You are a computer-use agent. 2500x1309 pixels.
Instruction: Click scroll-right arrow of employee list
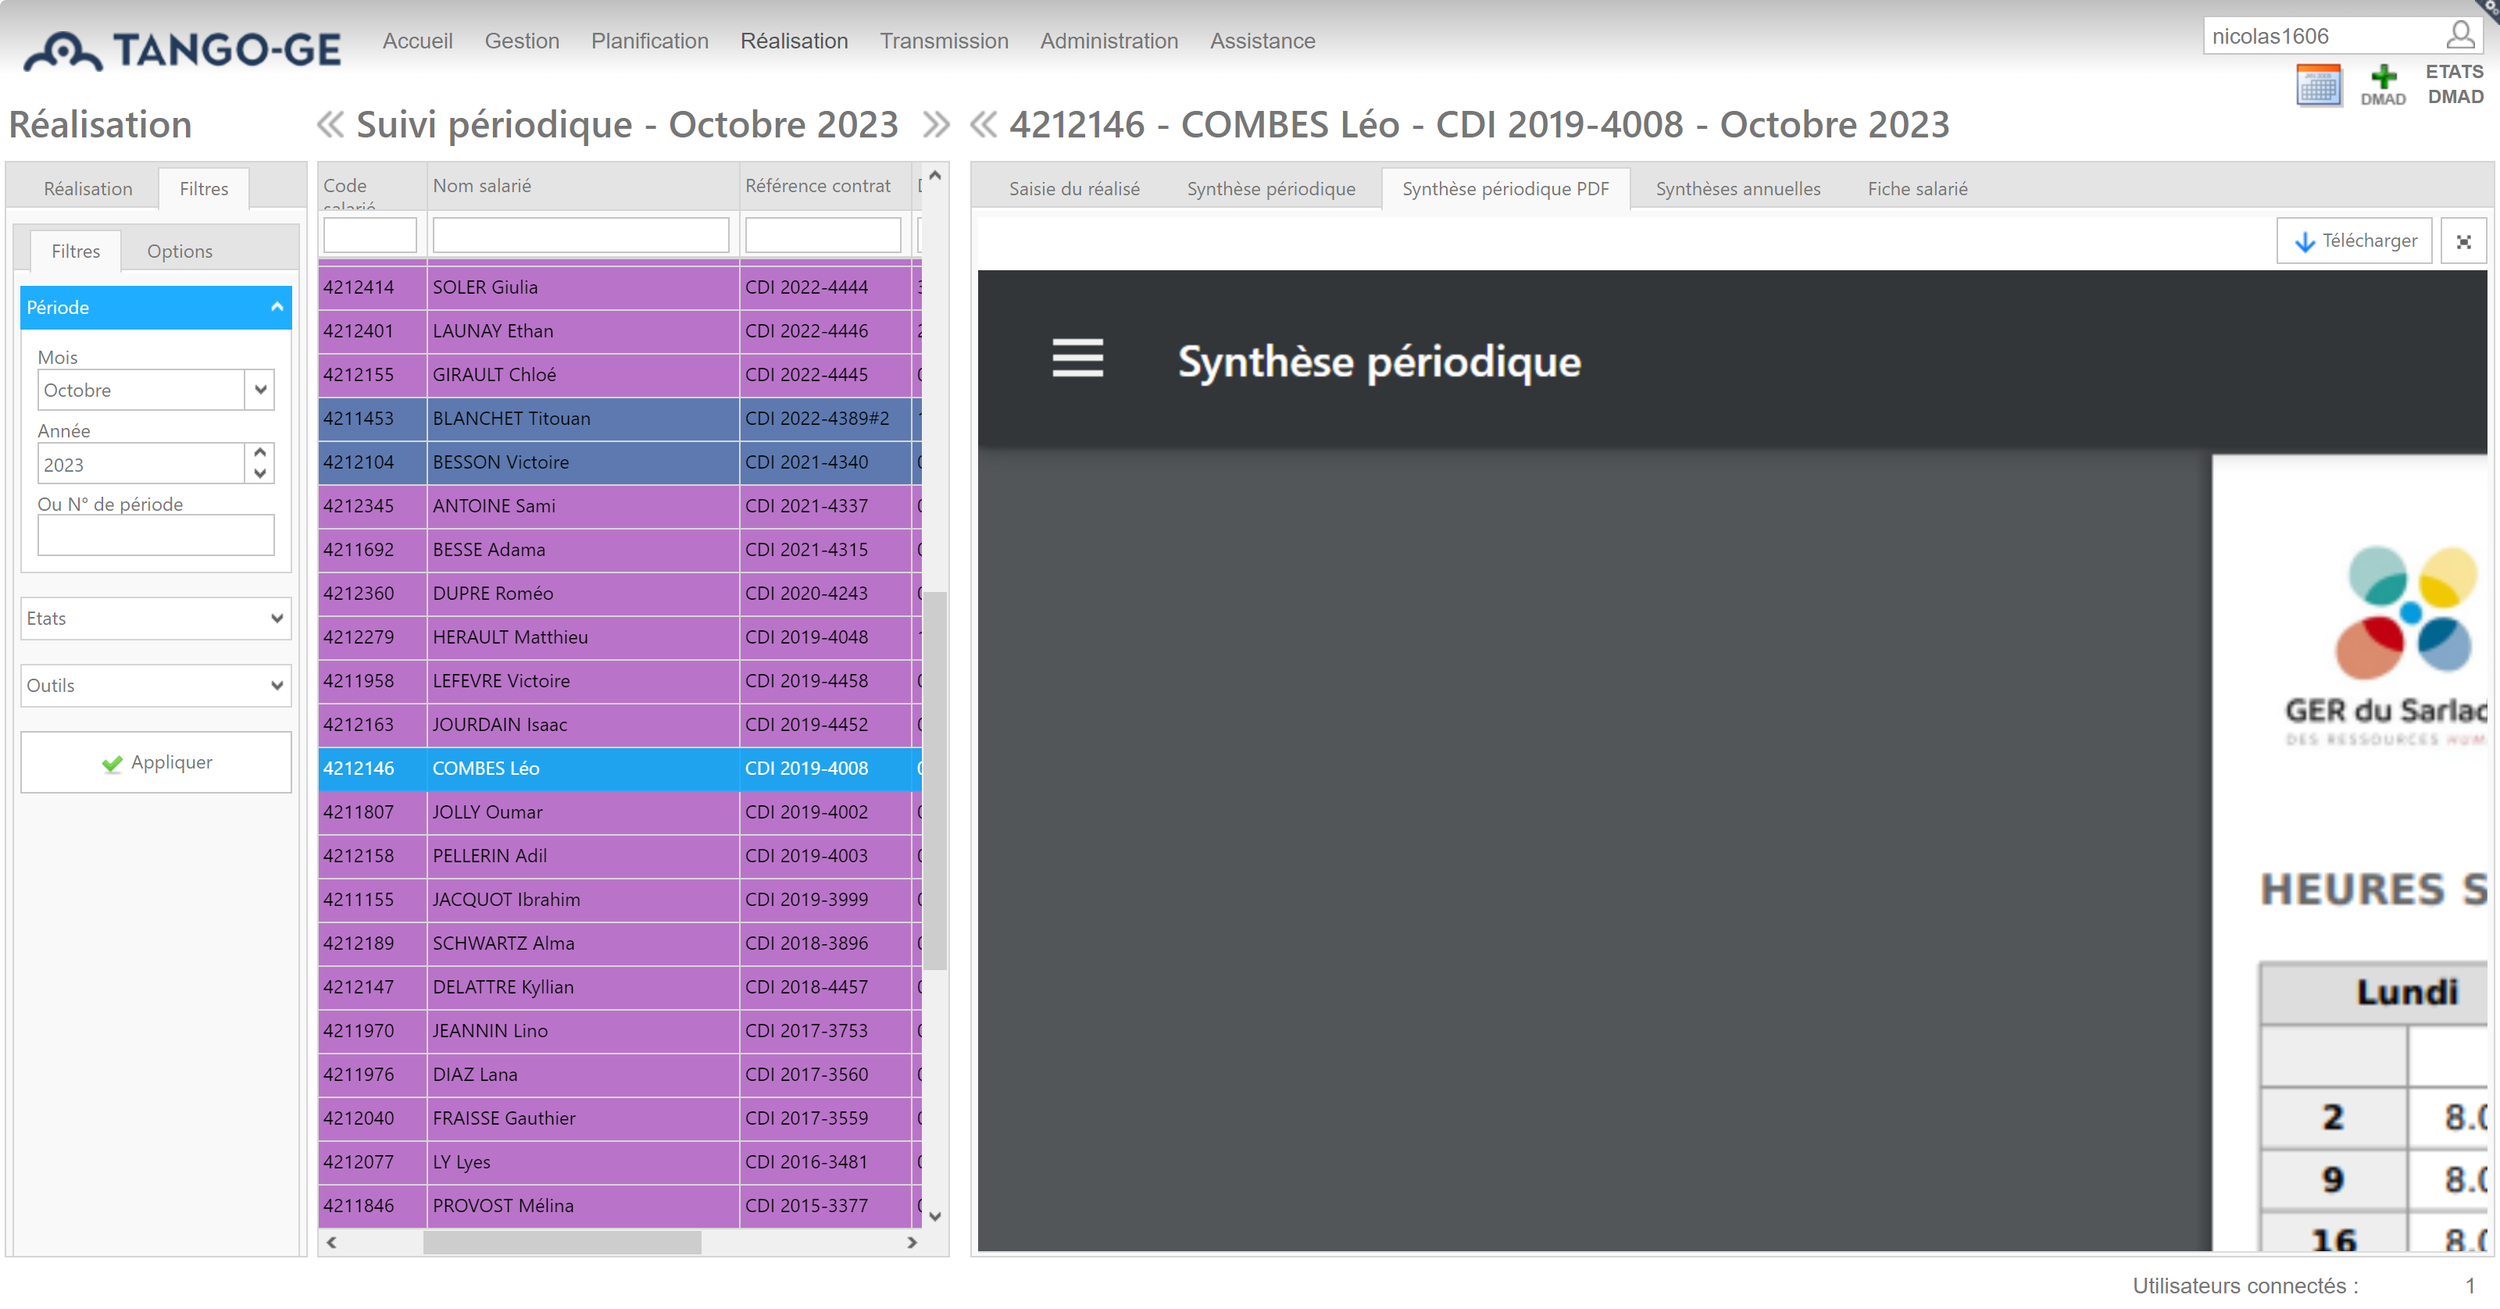click(x=911, y=1243)
